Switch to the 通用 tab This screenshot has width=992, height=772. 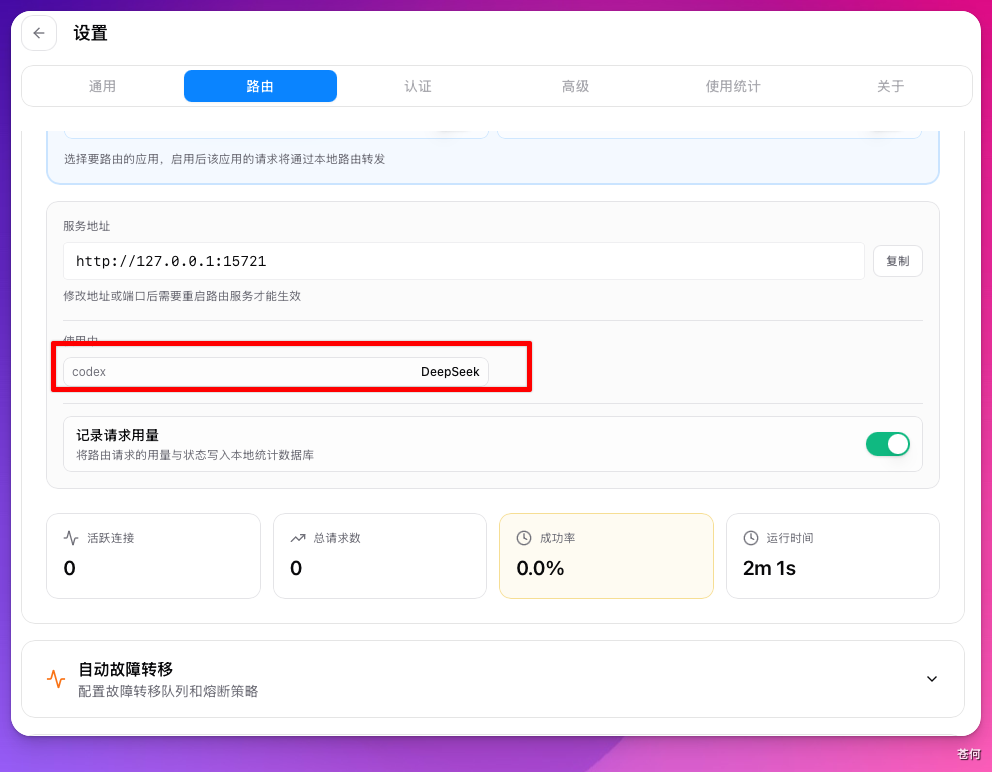[x=102, y=86]
